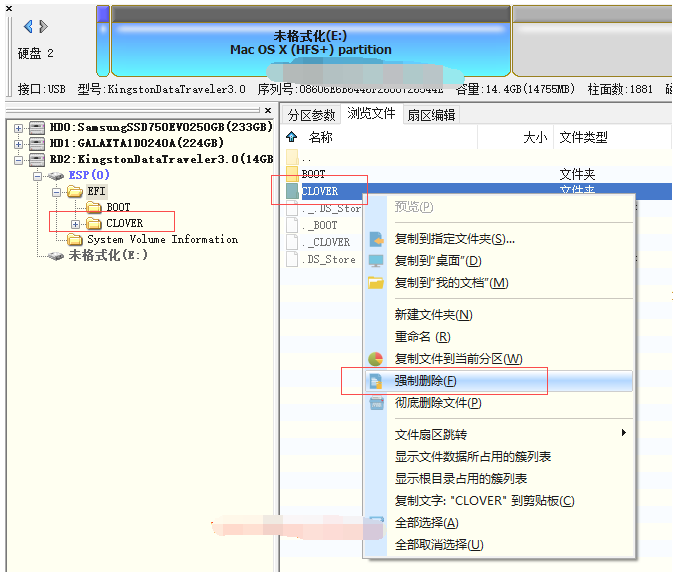Go to the next disk with right arrow
Image resolution: width=676 pixels, height=583 pixels.
[43, 27]
